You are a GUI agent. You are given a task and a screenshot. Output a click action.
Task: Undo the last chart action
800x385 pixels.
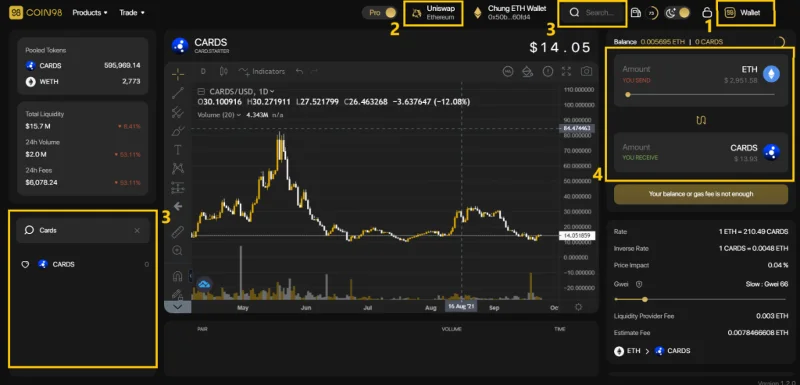coord(299,71)
